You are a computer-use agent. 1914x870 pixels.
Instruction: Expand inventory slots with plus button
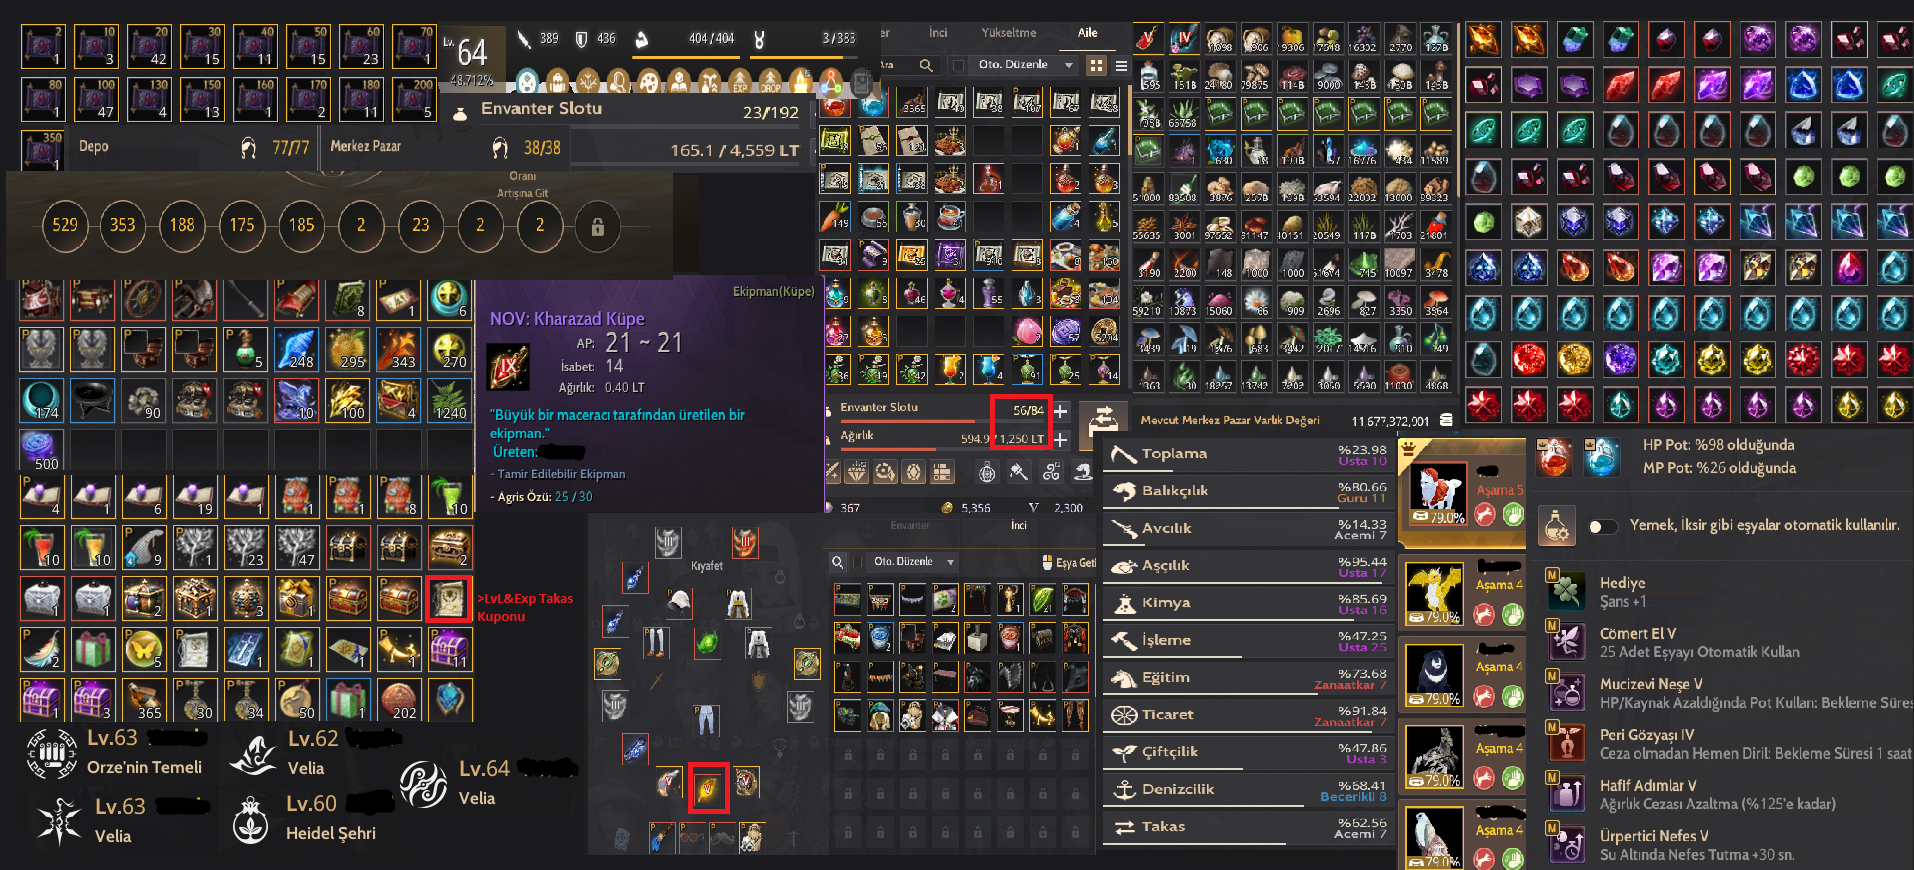point(1061,411)
